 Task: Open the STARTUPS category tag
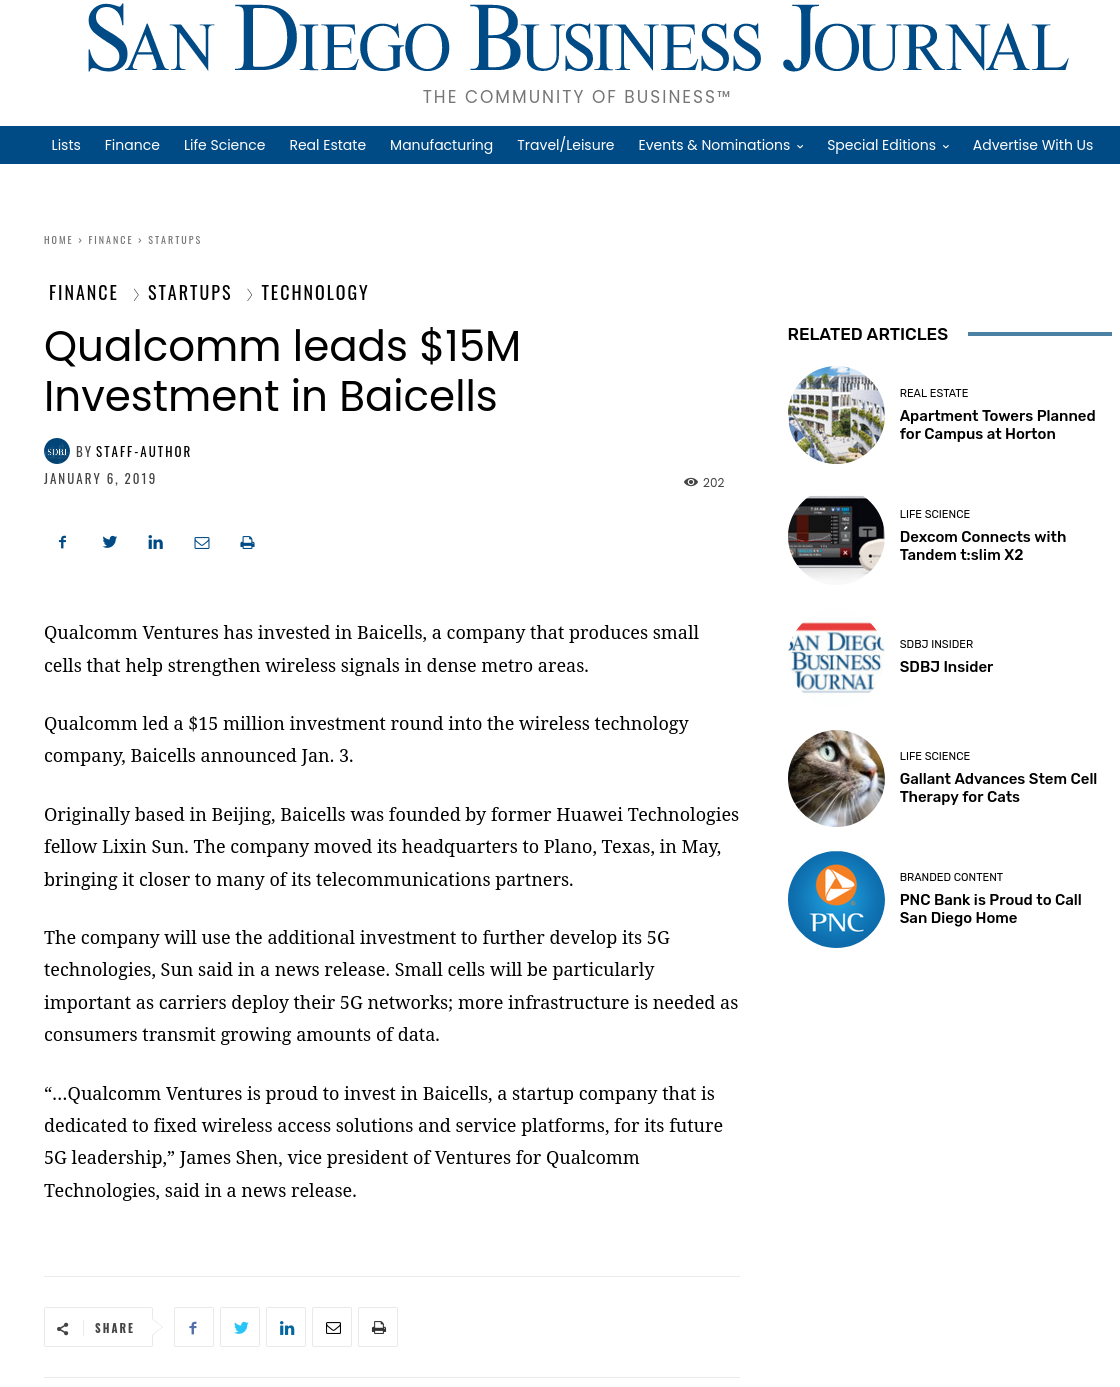[x=189, y=293]
